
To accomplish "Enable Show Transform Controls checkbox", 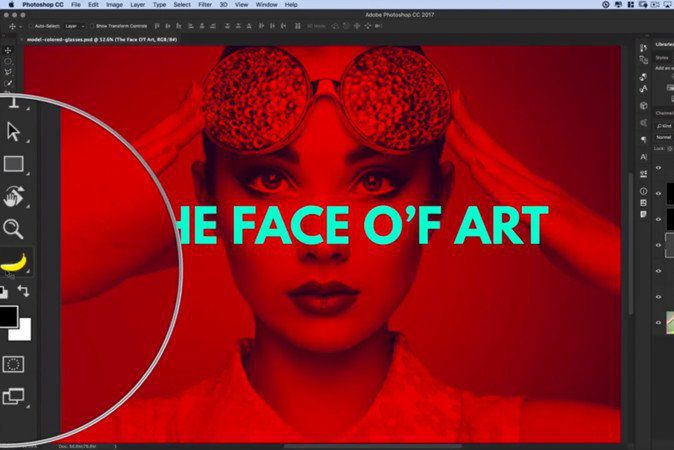I will (x=92, y=26).
